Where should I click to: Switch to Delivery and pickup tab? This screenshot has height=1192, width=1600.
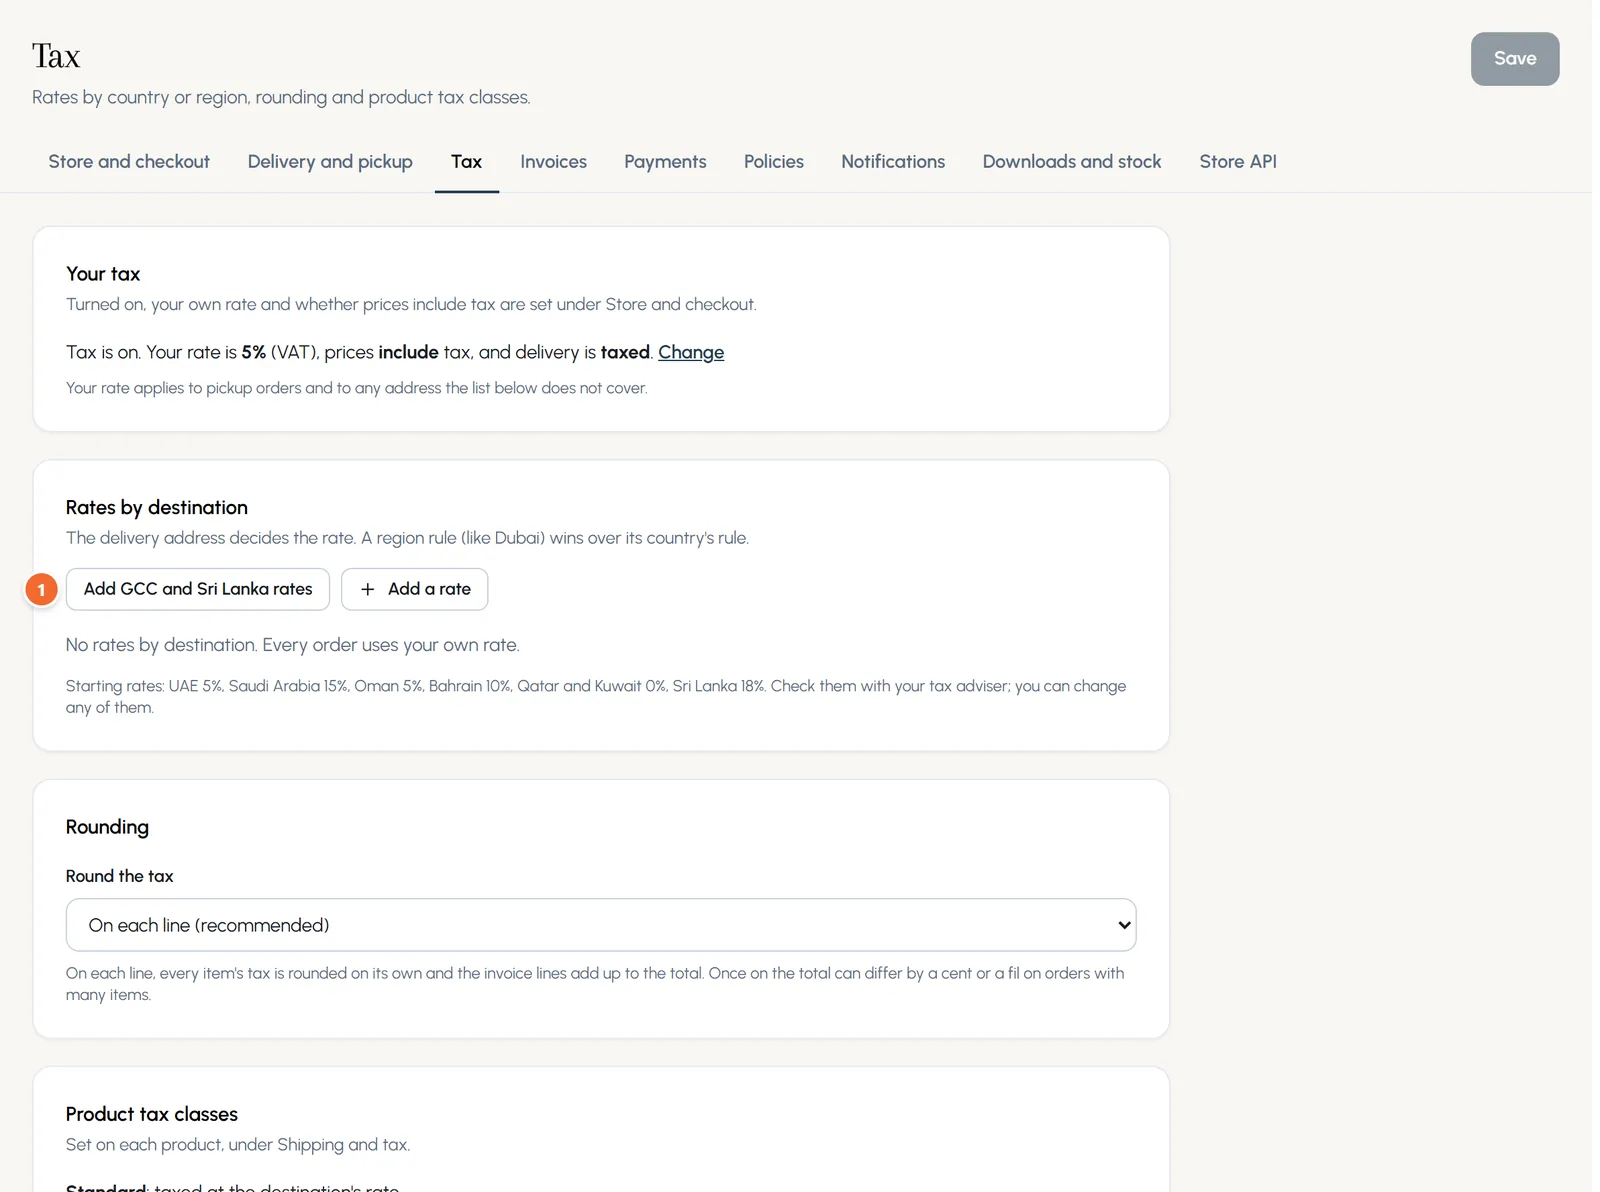pos(330,162)
